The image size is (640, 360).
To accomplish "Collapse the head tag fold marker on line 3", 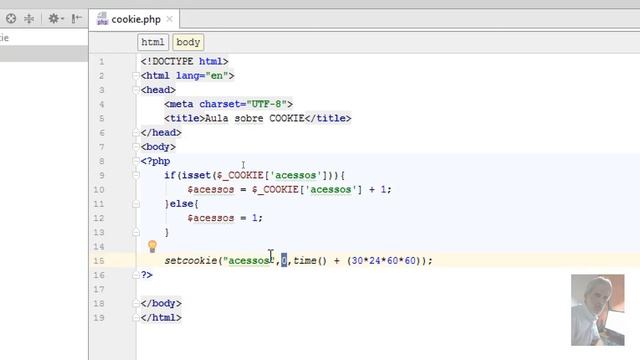I will (136, 90).
